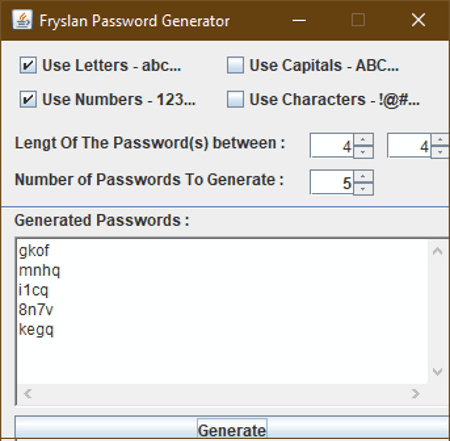Click scroll up arrow in passwords list

point(437,251)
